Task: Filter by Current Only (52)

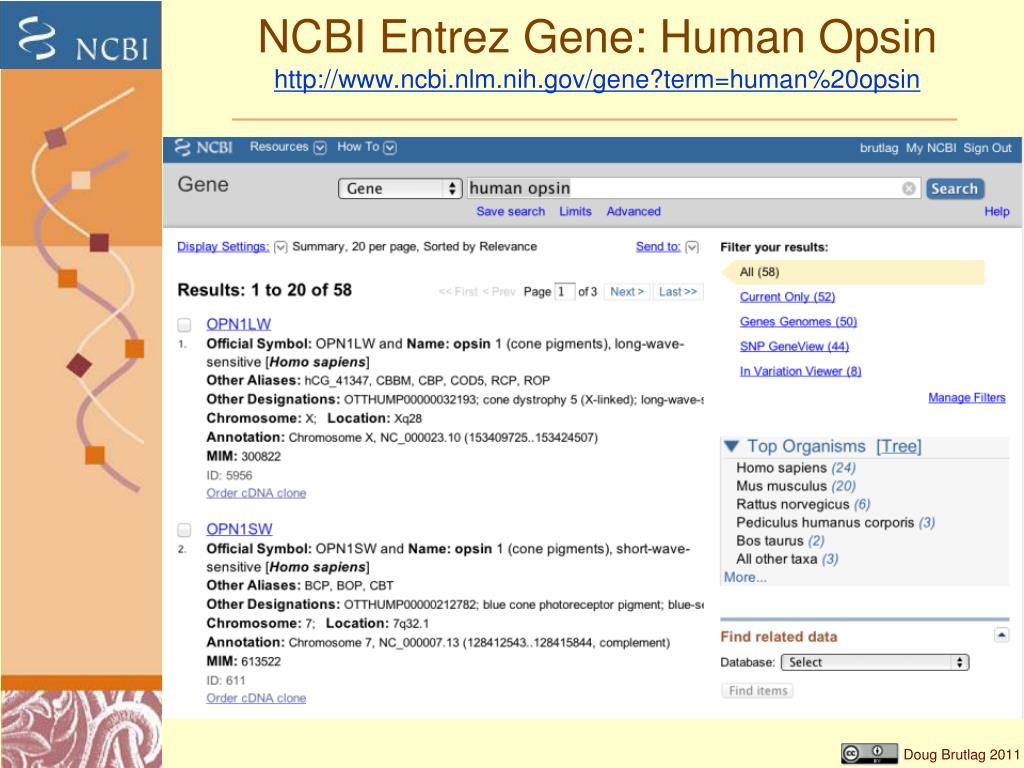Action: tap(788, 297)
